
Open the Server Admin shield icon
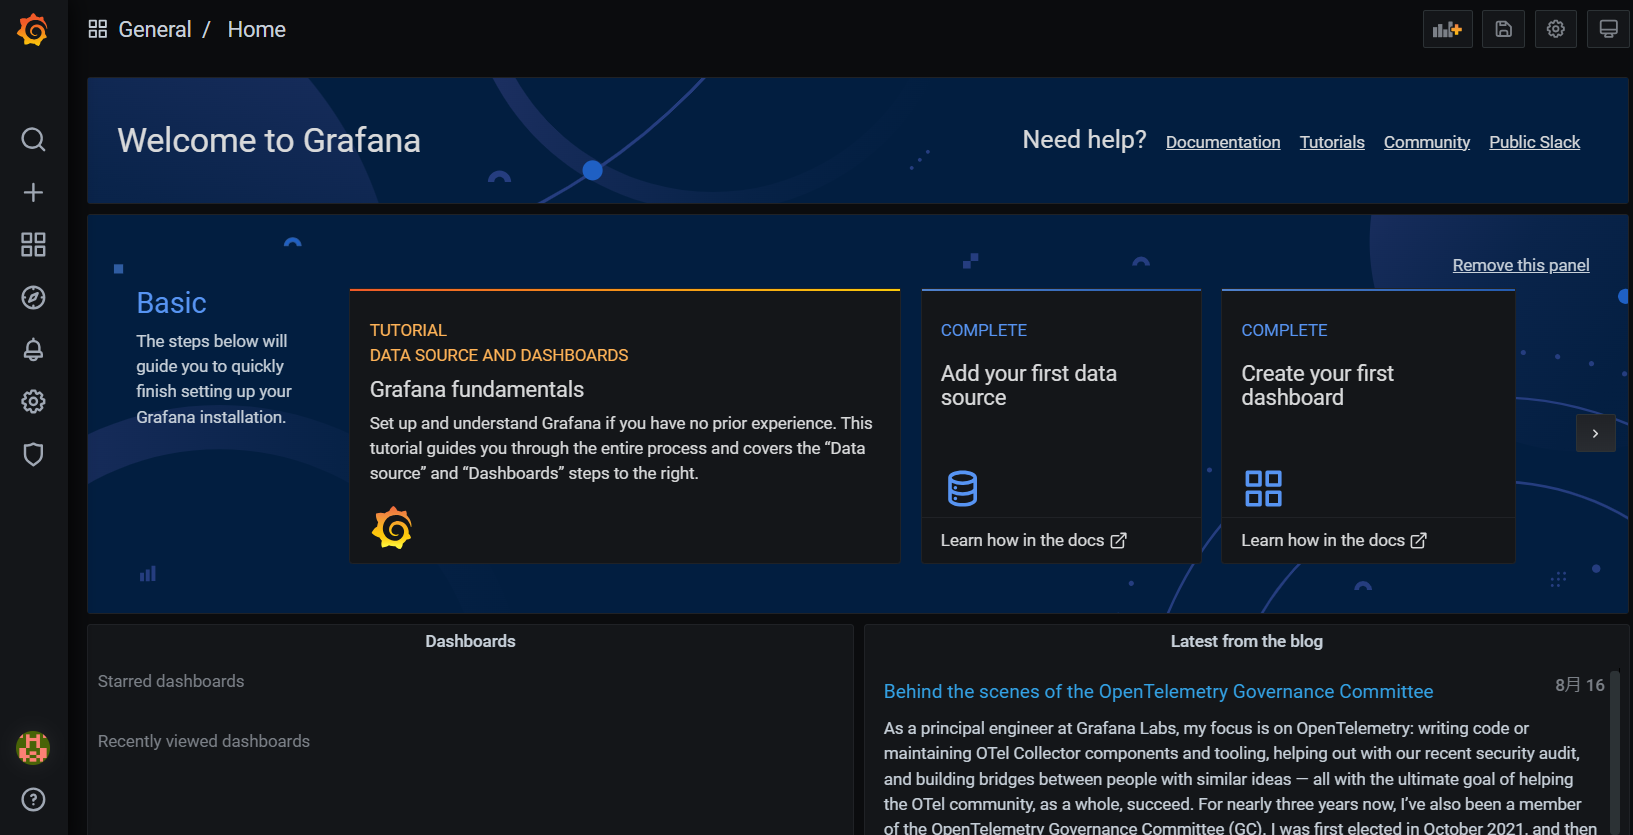33,454
